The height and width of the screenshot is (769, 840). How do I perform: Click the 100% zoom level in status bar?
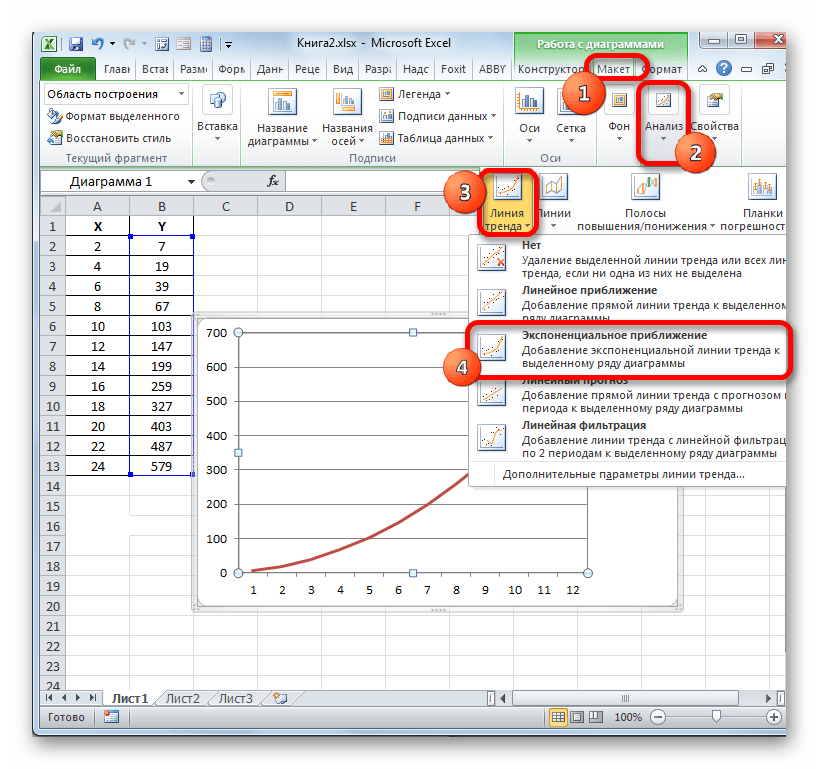click(x=628, y=717)
